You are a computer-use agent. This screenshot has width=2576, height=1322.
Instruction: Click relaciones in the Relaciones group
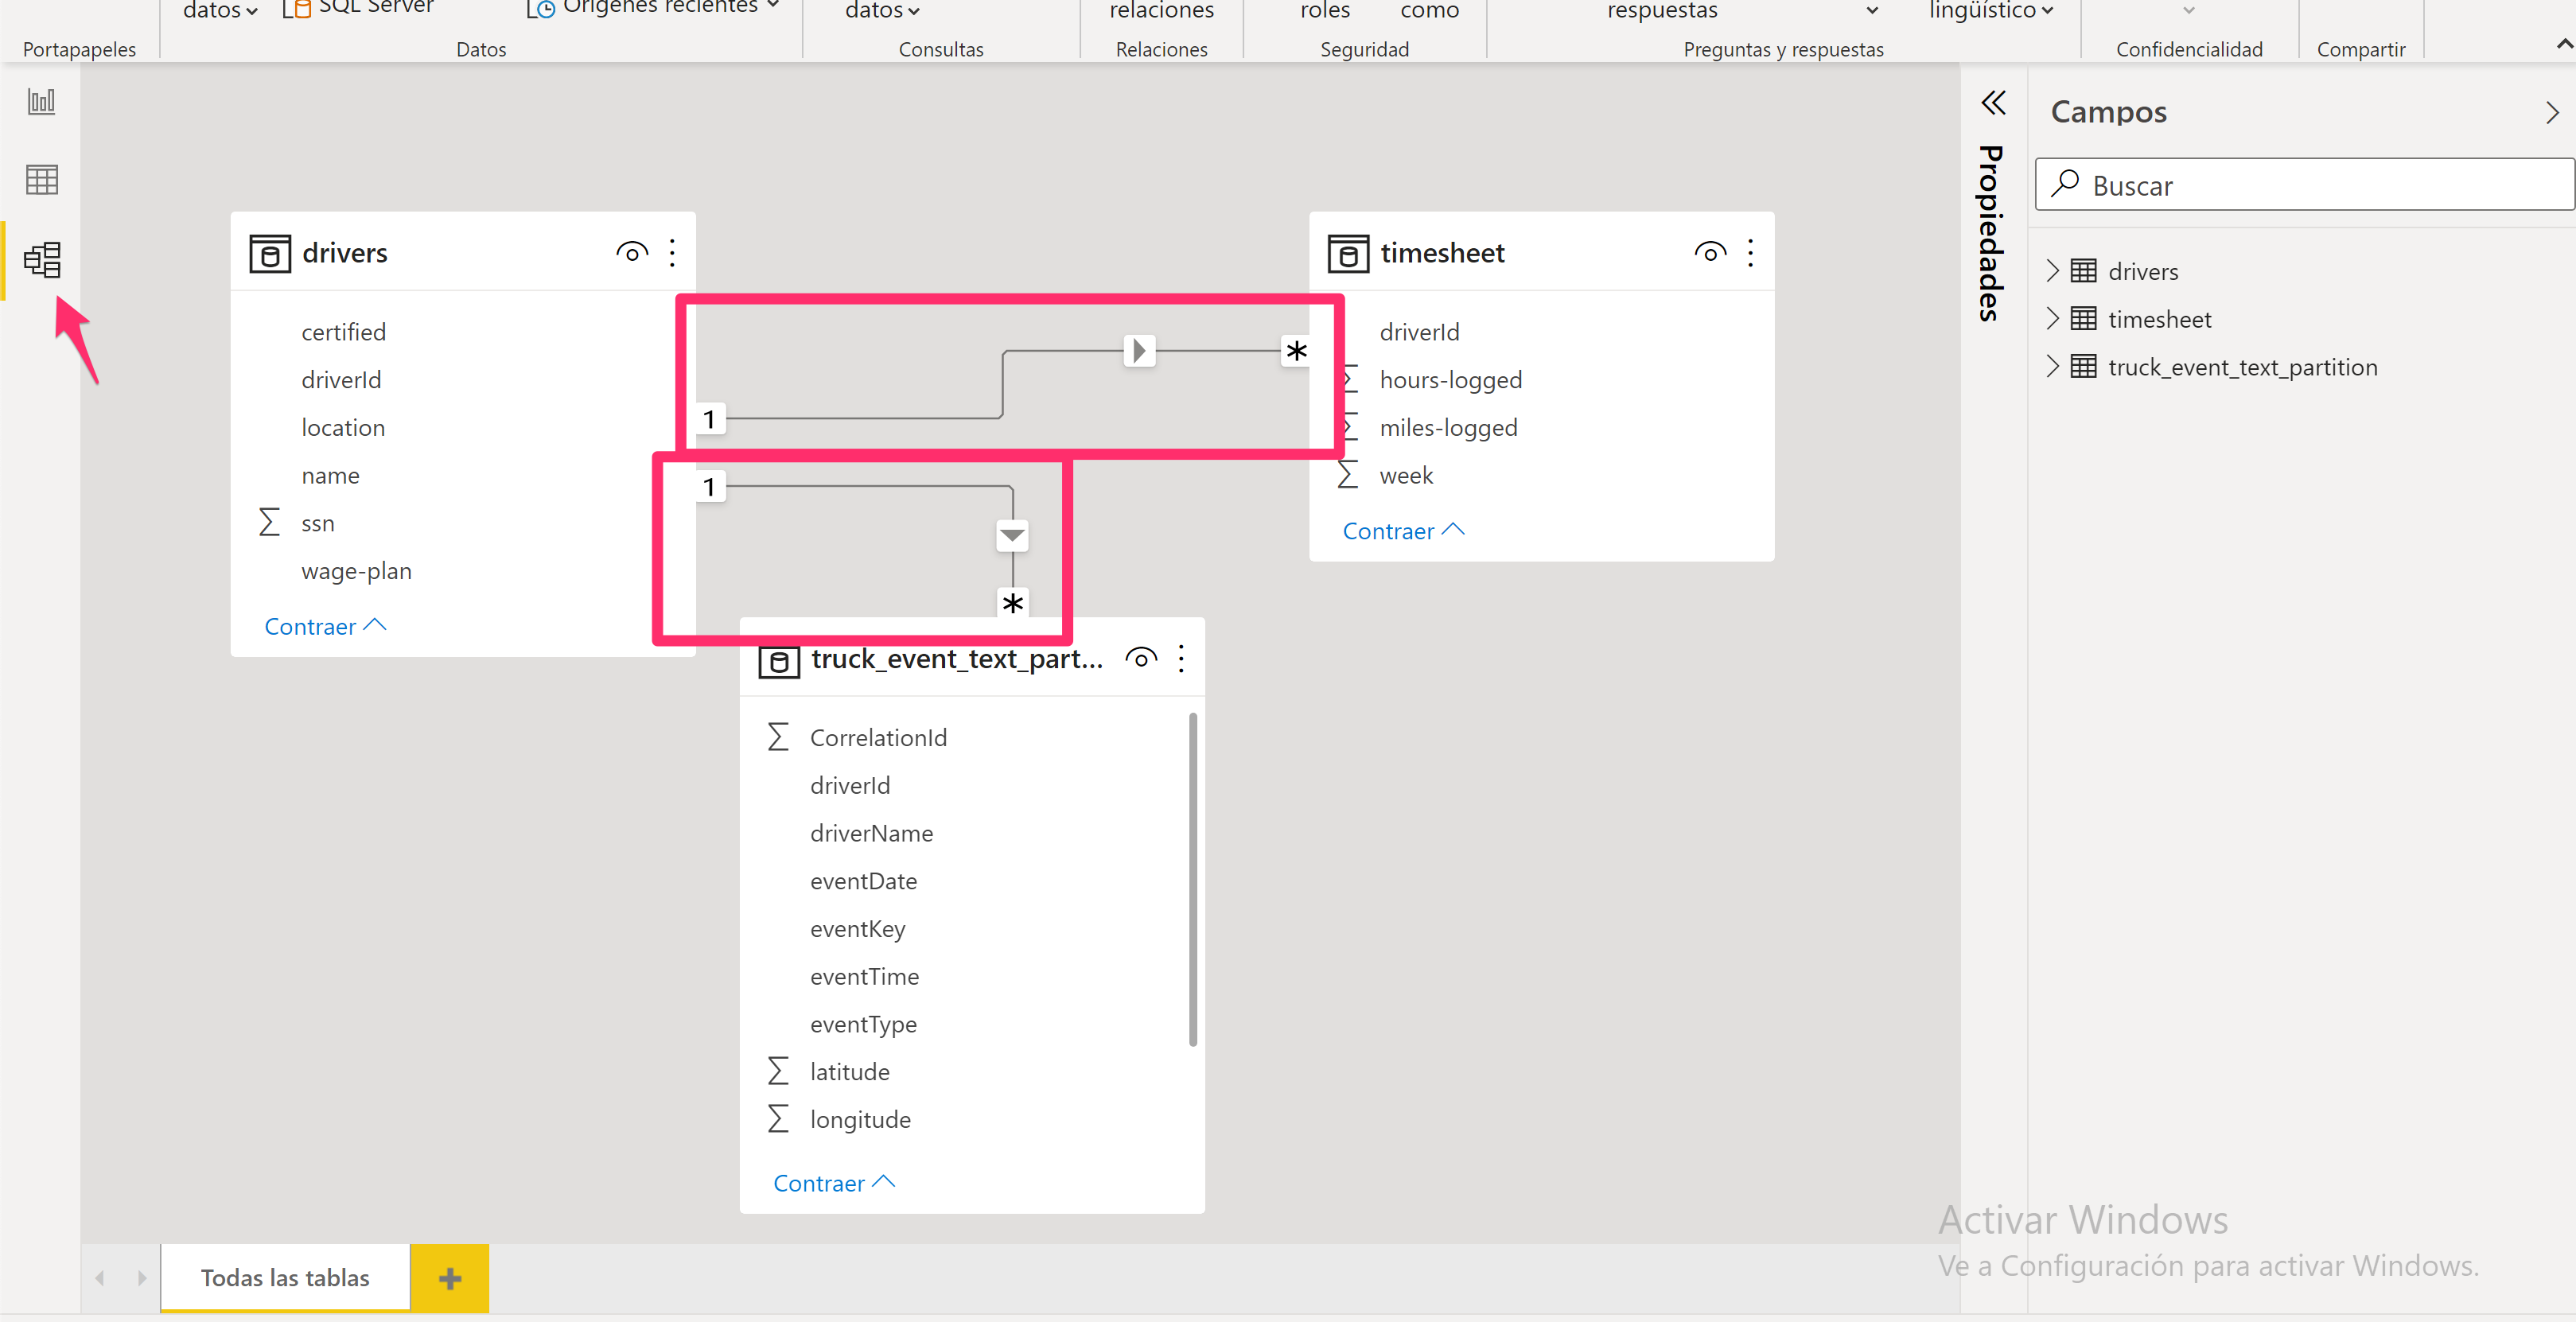1161,10
